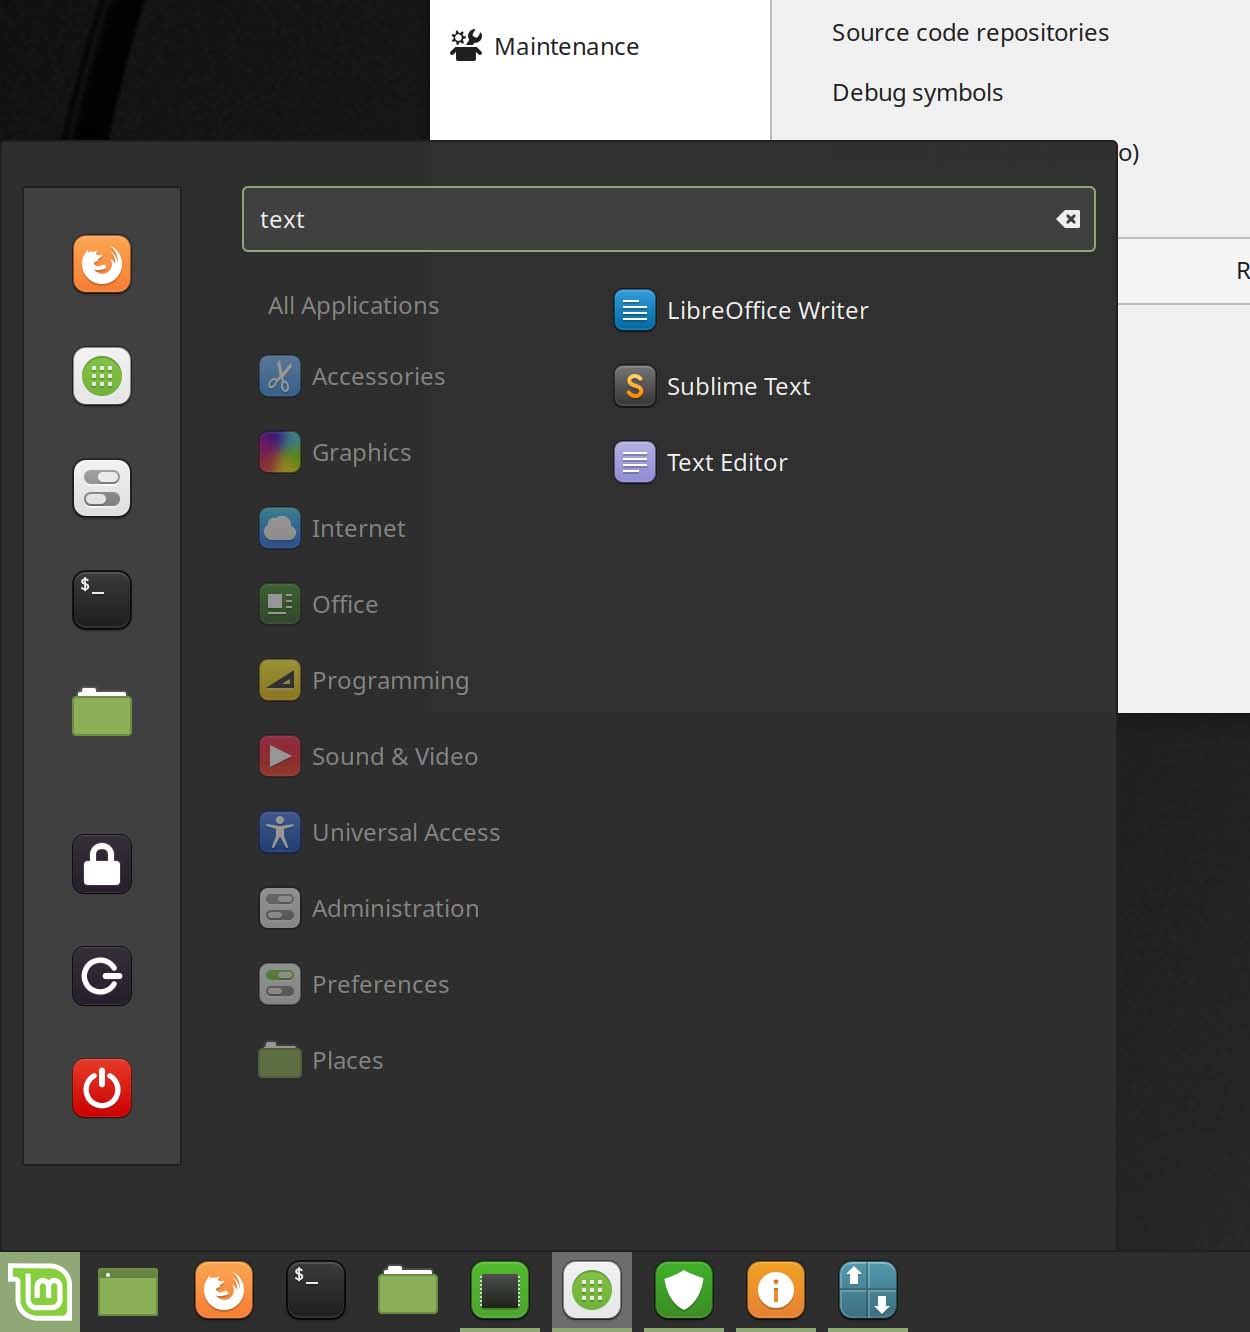Open the Software Manager from the sidebar

pyautogui.click(x=101, y=376)
